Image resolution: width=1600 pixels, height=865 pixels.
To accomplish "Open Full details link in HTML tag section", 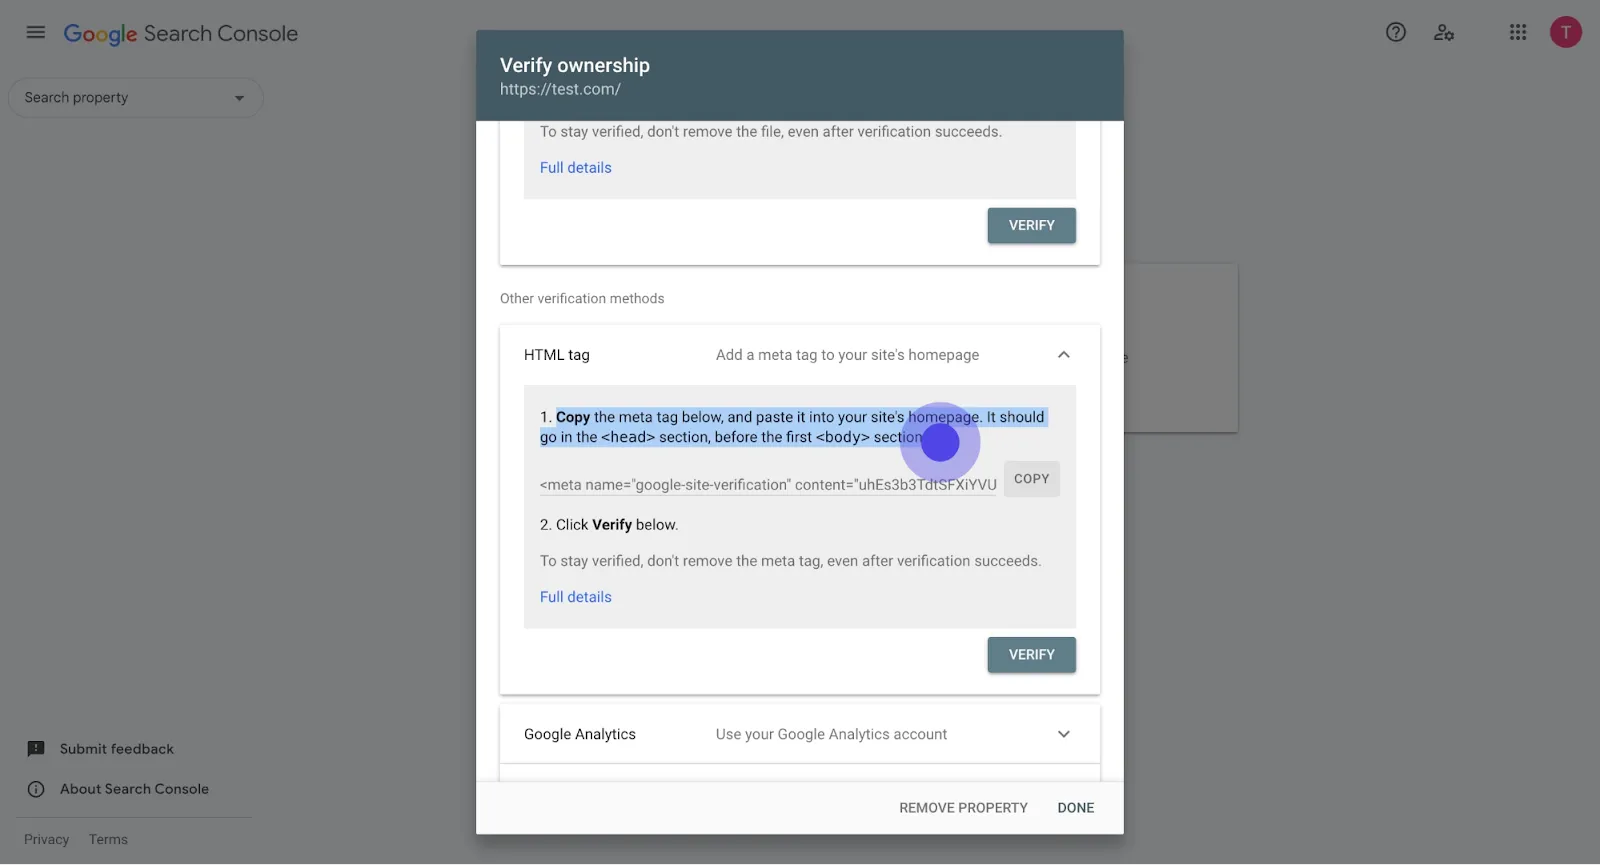I will (576, 597).
